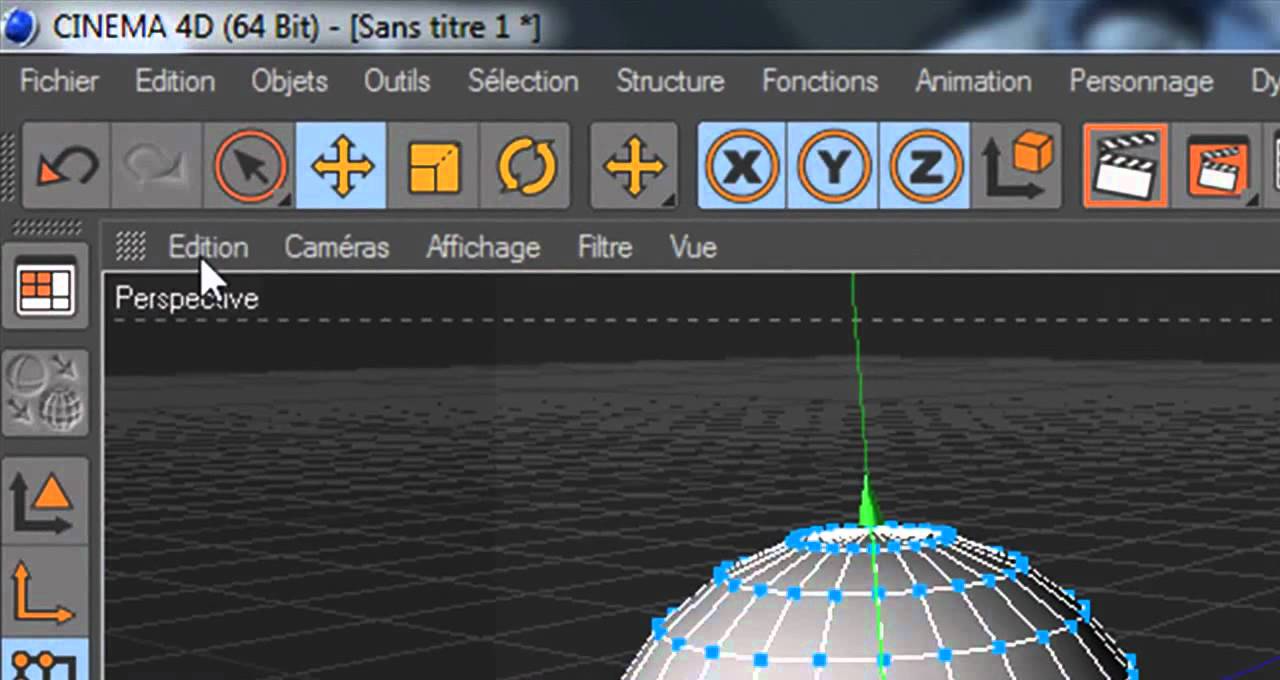Viewport: 1280px width, 680px height.
Task: Toggle the X axis lock
Action: pos(742,166)
